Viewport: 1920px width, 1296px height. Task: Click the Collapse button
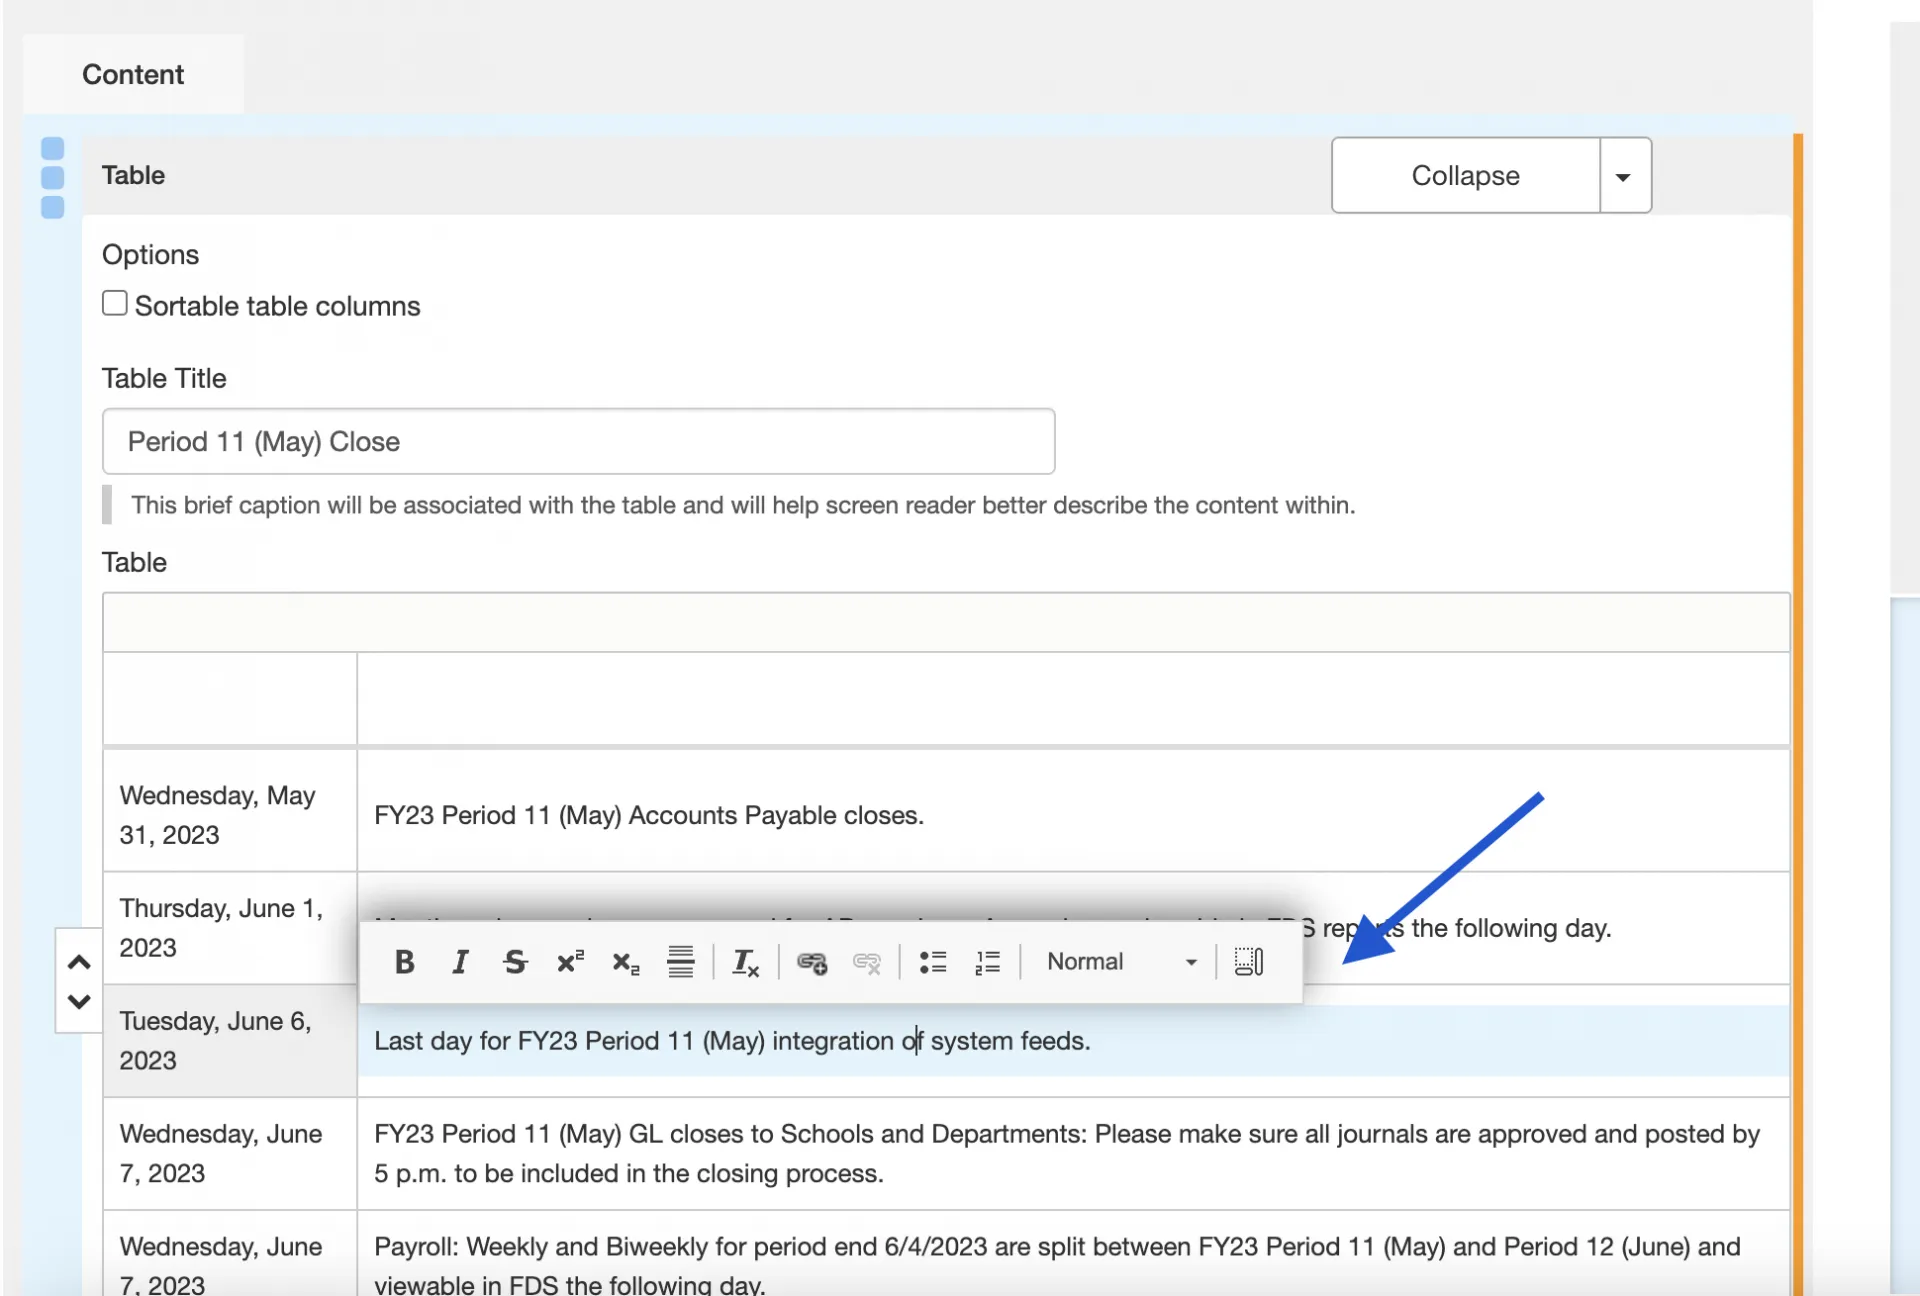coord(1465,175)
